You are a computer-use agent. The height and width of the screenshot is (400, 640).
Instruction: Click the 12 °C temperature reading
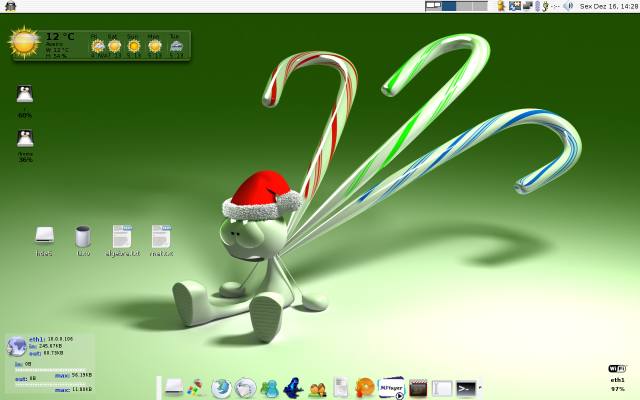[60, 36]
